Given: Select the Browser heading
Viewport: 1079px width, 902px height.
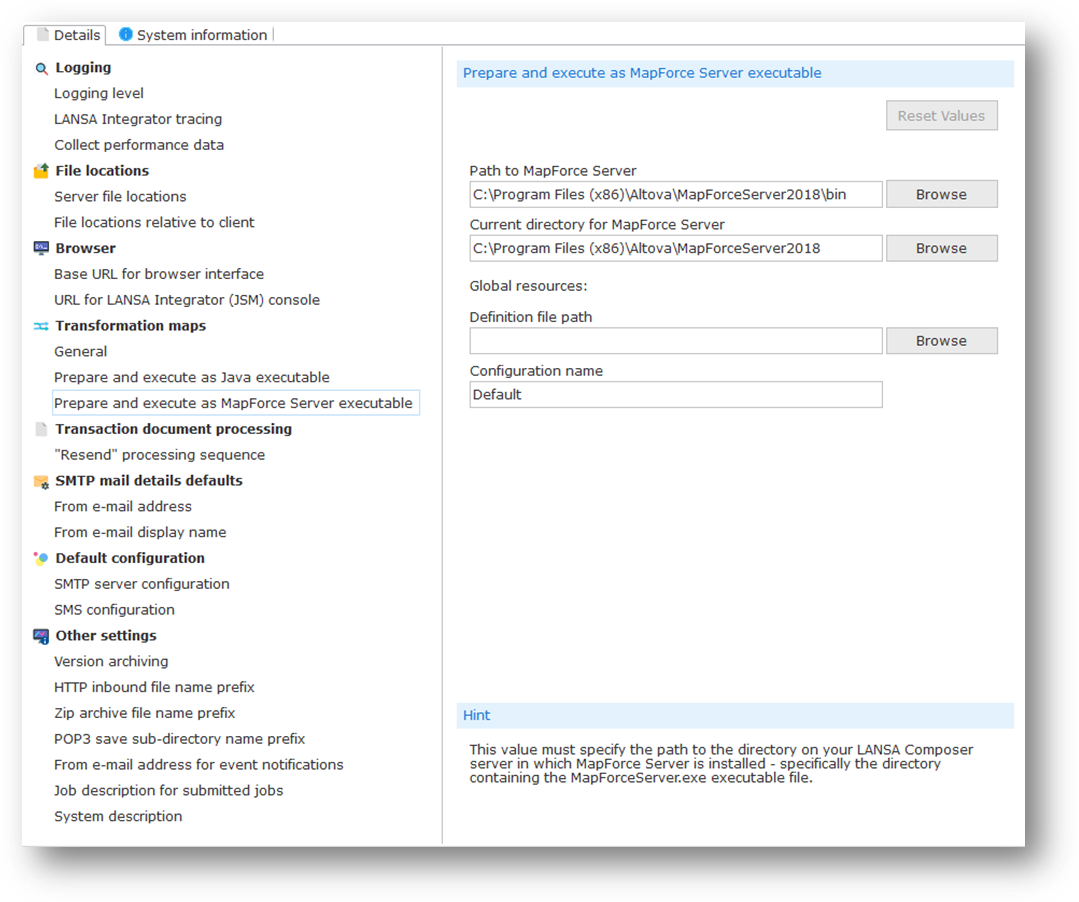Looking at the screenshot, I should point(85,248).
